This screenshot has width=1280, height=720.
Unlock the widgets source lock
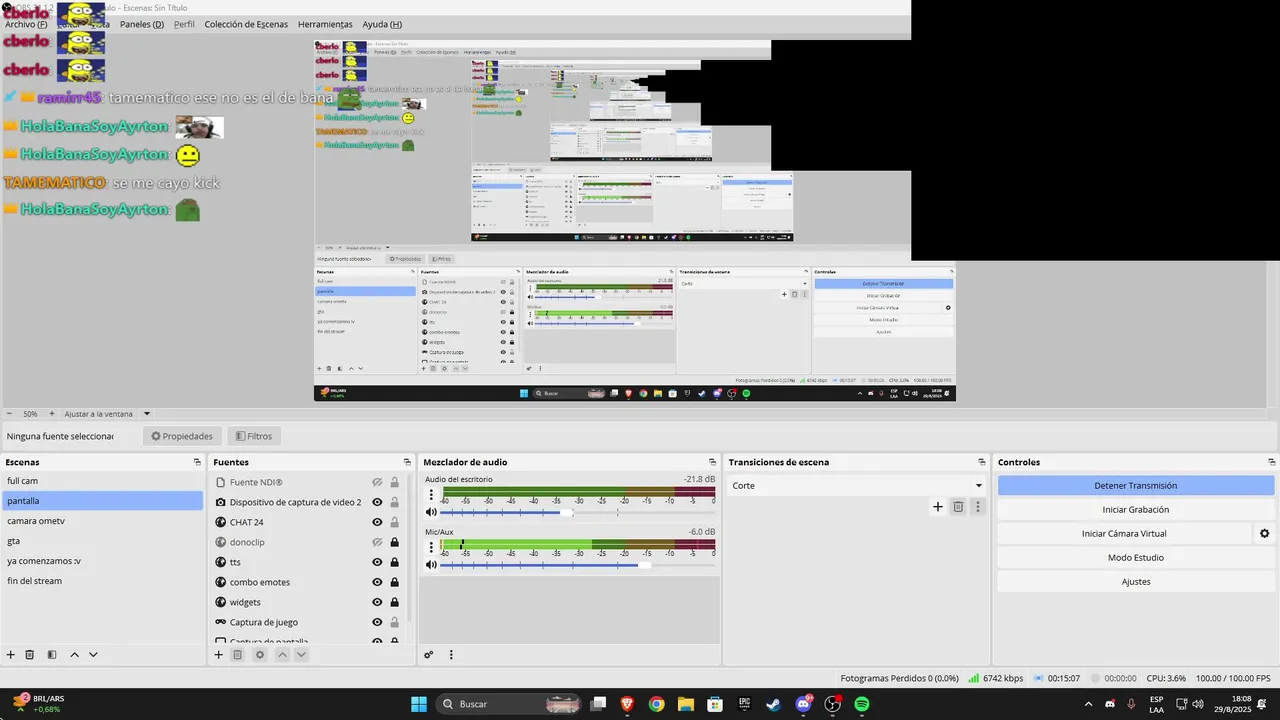pos(395,602)
